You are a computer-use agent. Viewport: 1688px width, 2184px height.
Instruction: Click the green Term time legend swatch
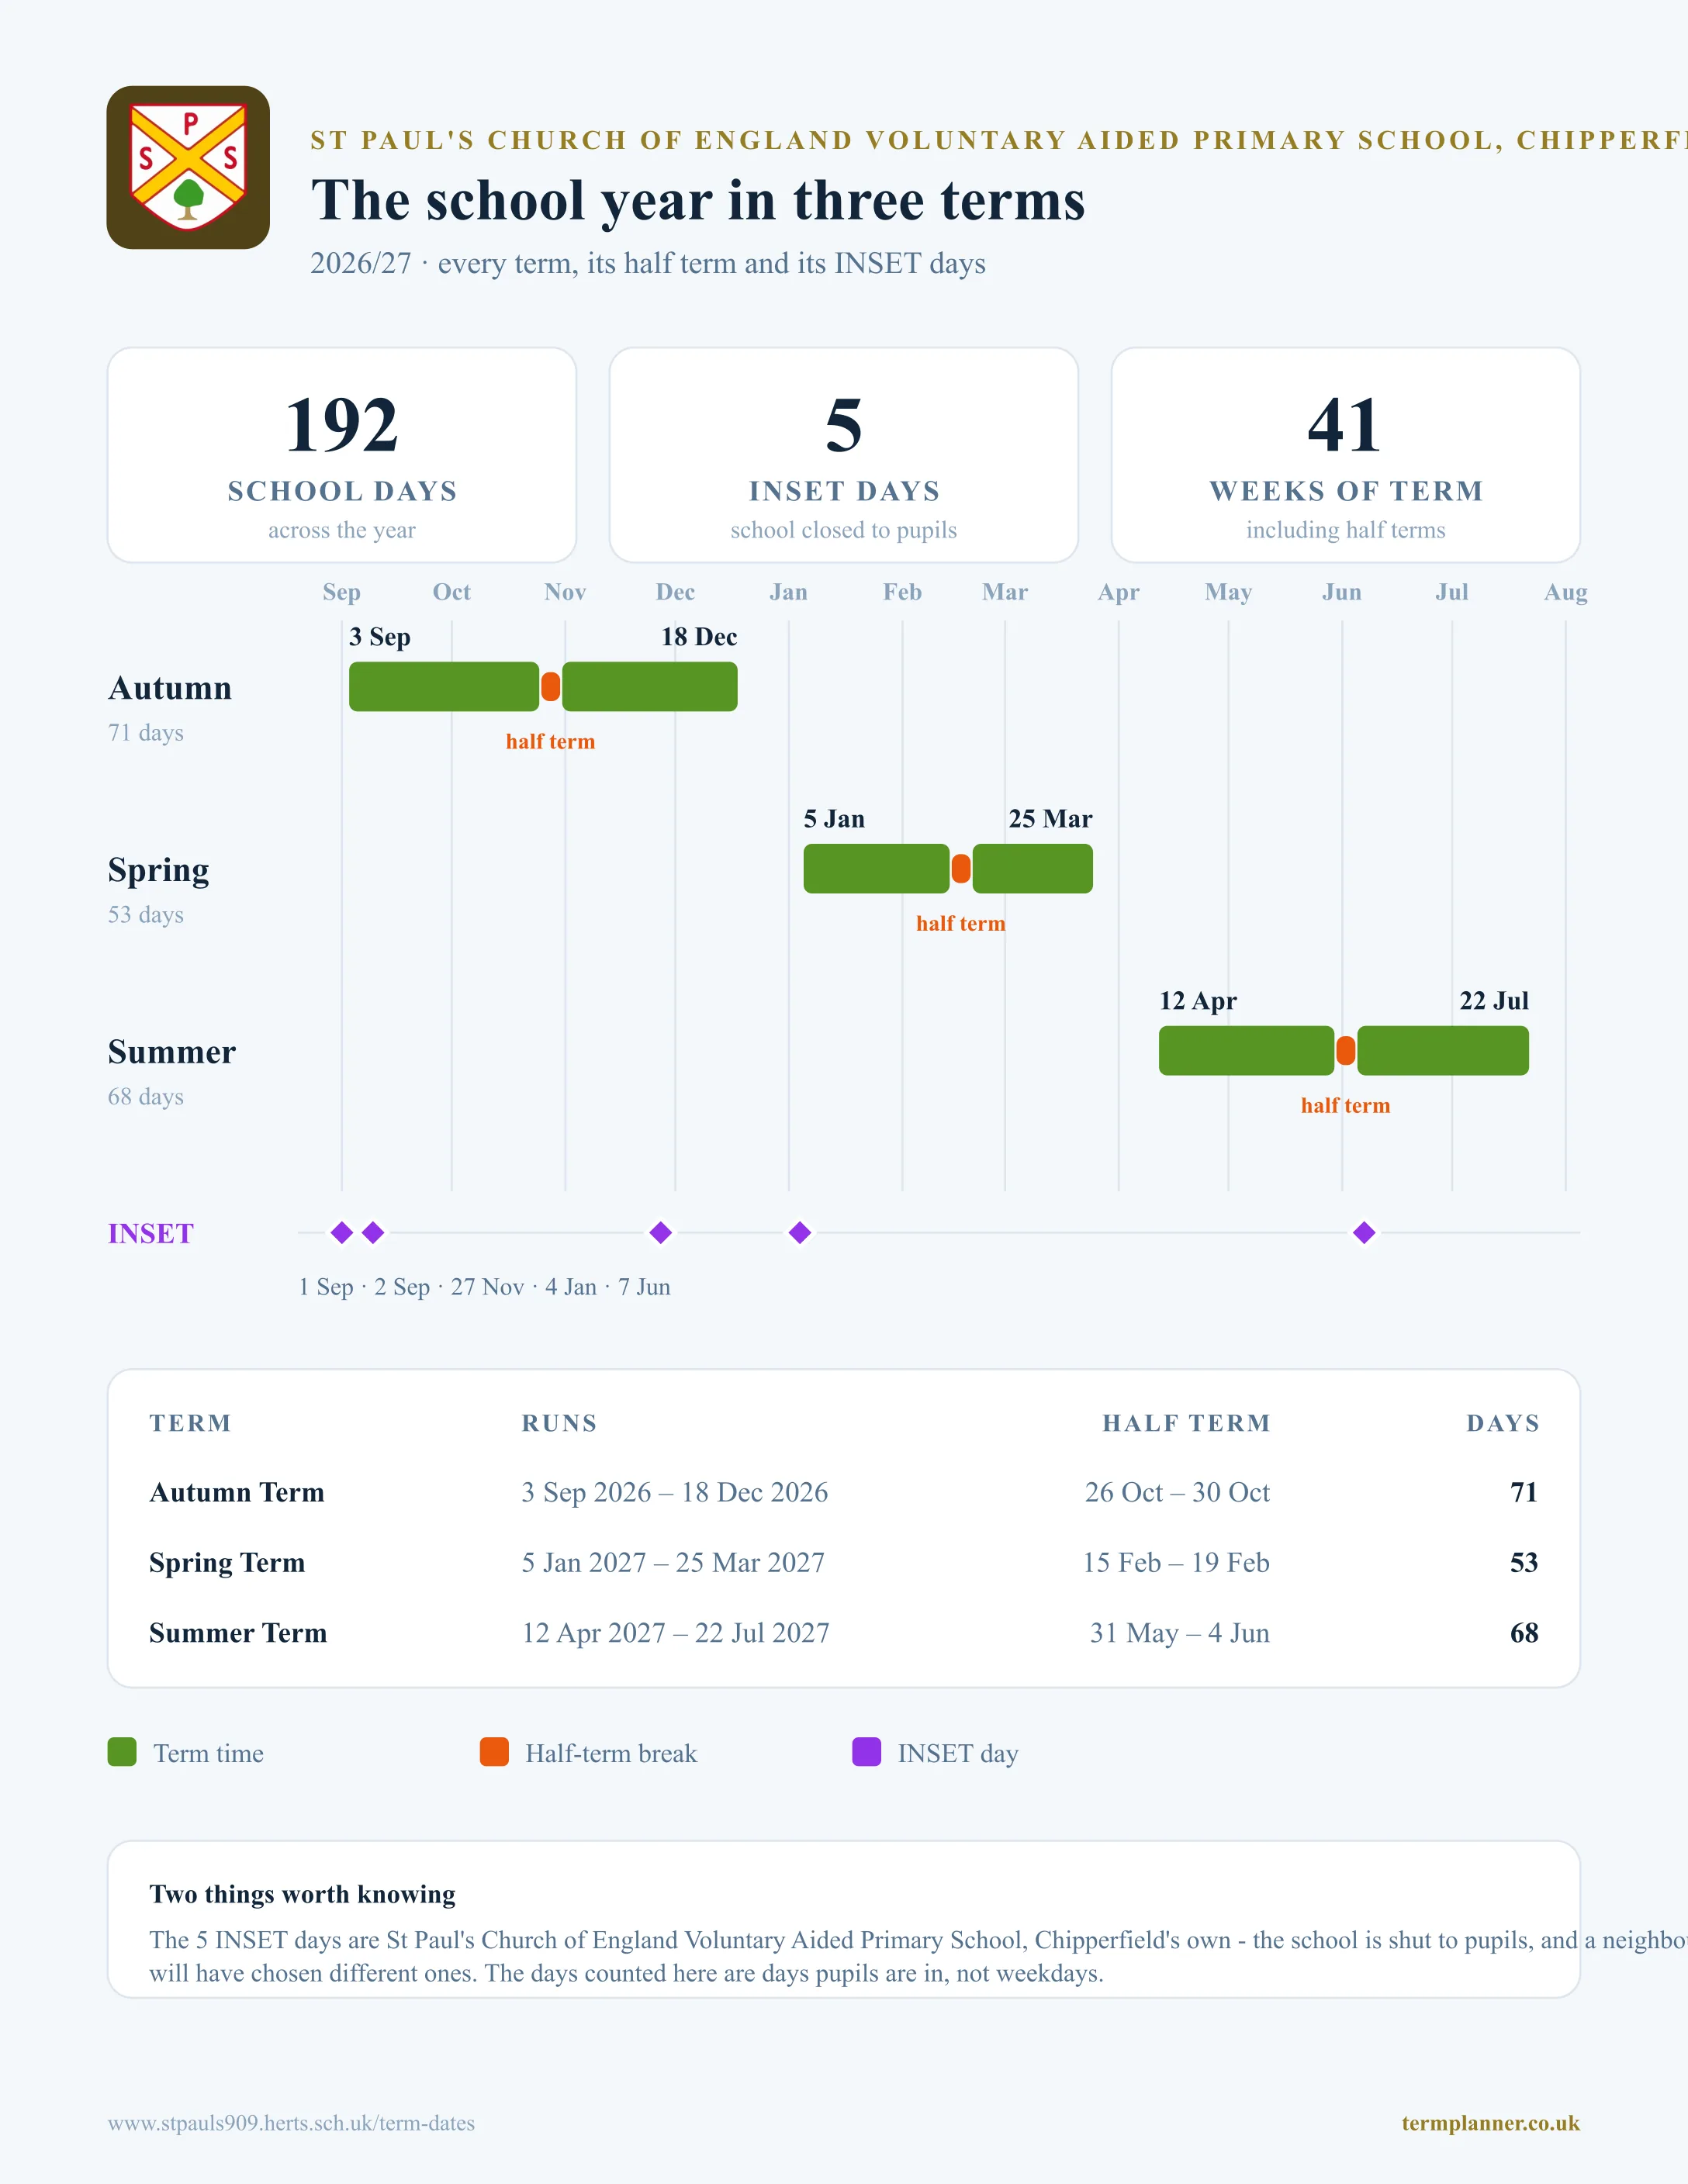pyautogui.click(x=122, y=1752)
